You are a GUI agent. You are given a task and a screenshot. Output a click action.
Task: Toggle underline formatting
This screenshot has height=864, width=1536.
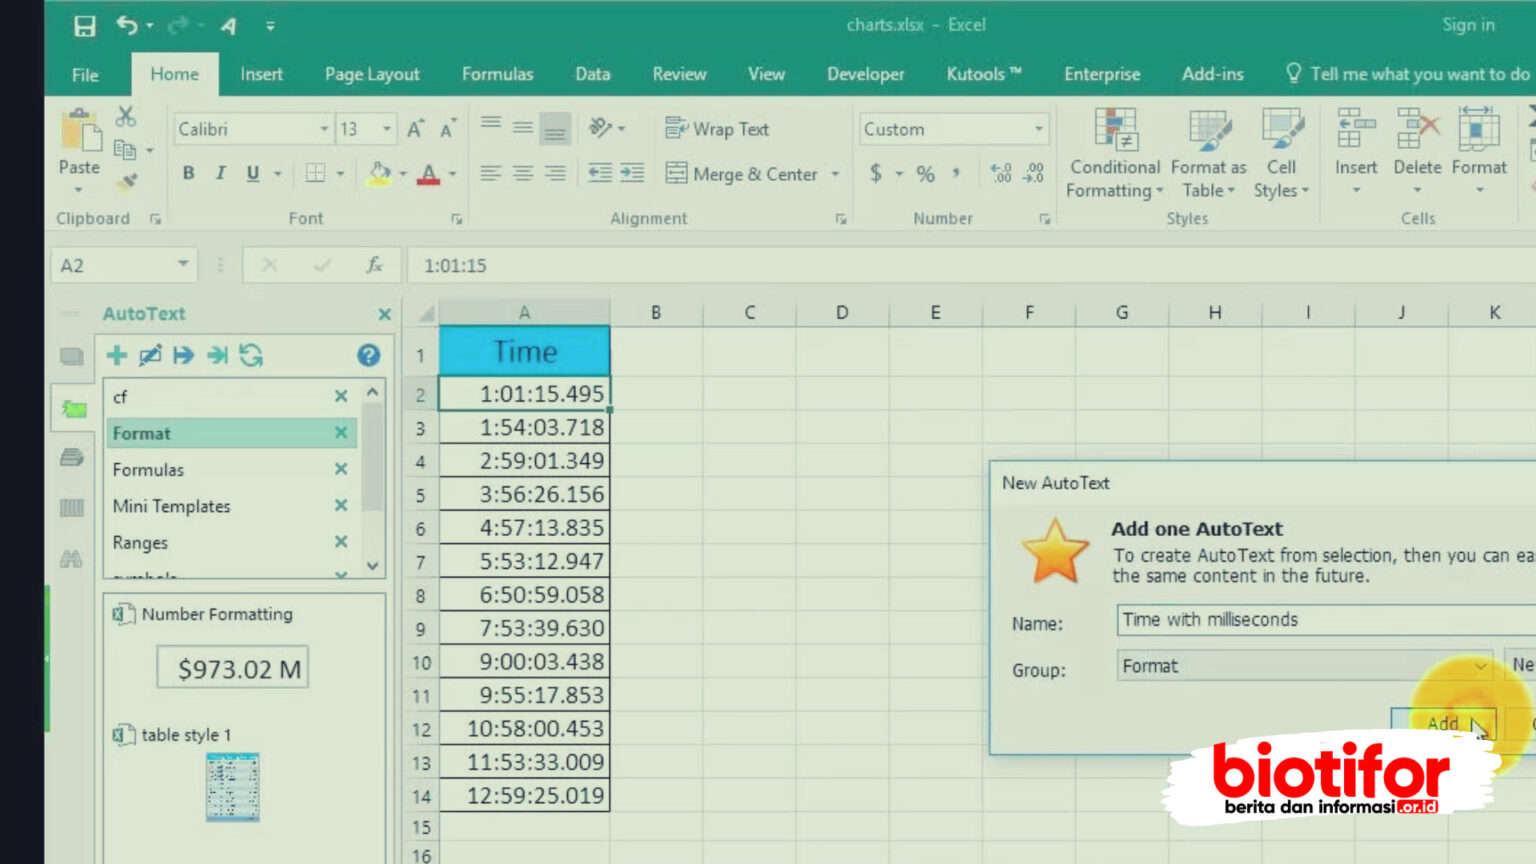tap(252, 172)
